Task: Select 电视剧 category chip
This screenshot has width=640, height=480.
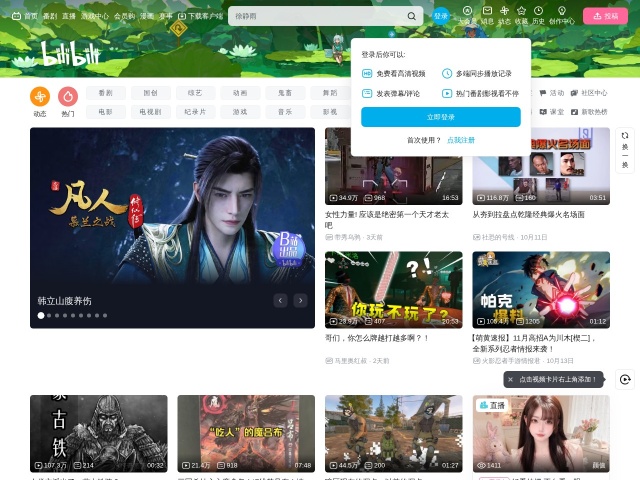Action: 151,112
